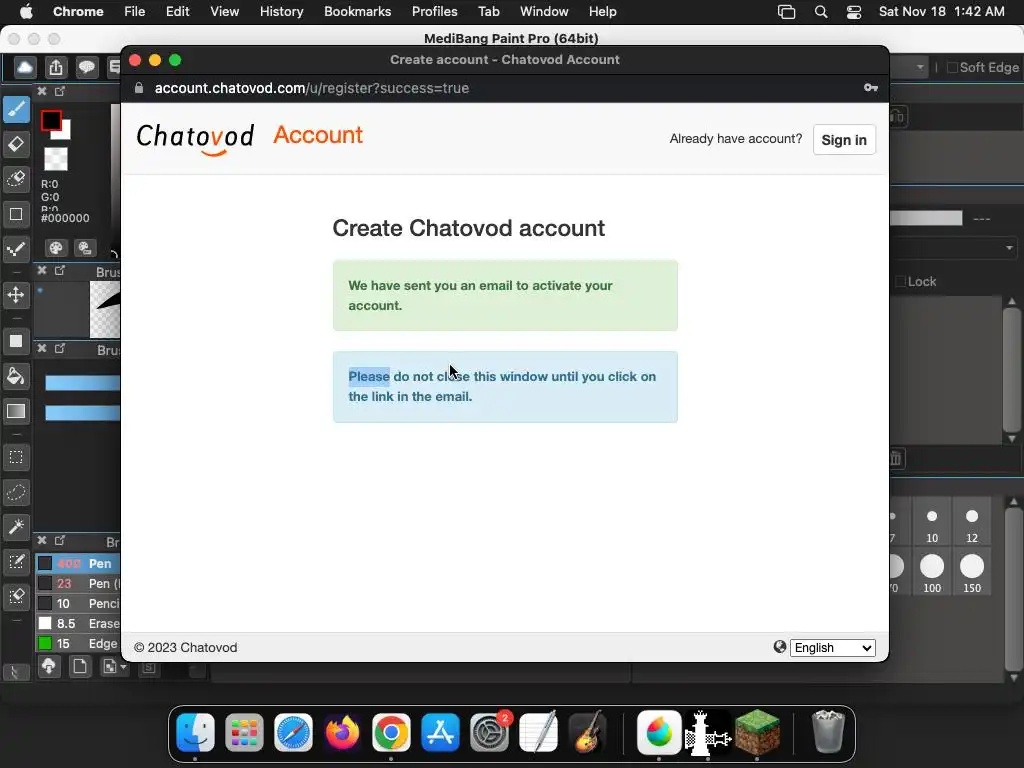
Task: Close the color panel with X icon
Action: pos(42,91)
